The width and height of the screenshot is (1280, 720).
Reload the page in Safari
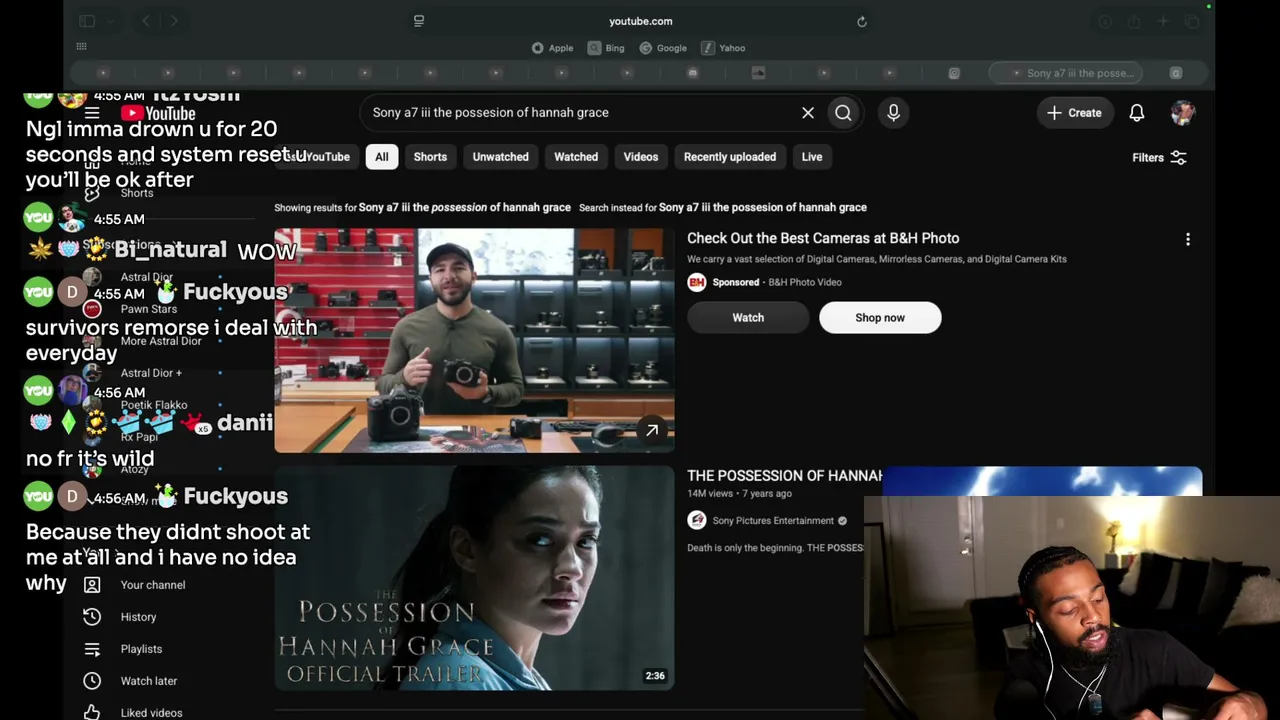pyautogui.click(x=861, y=21)
